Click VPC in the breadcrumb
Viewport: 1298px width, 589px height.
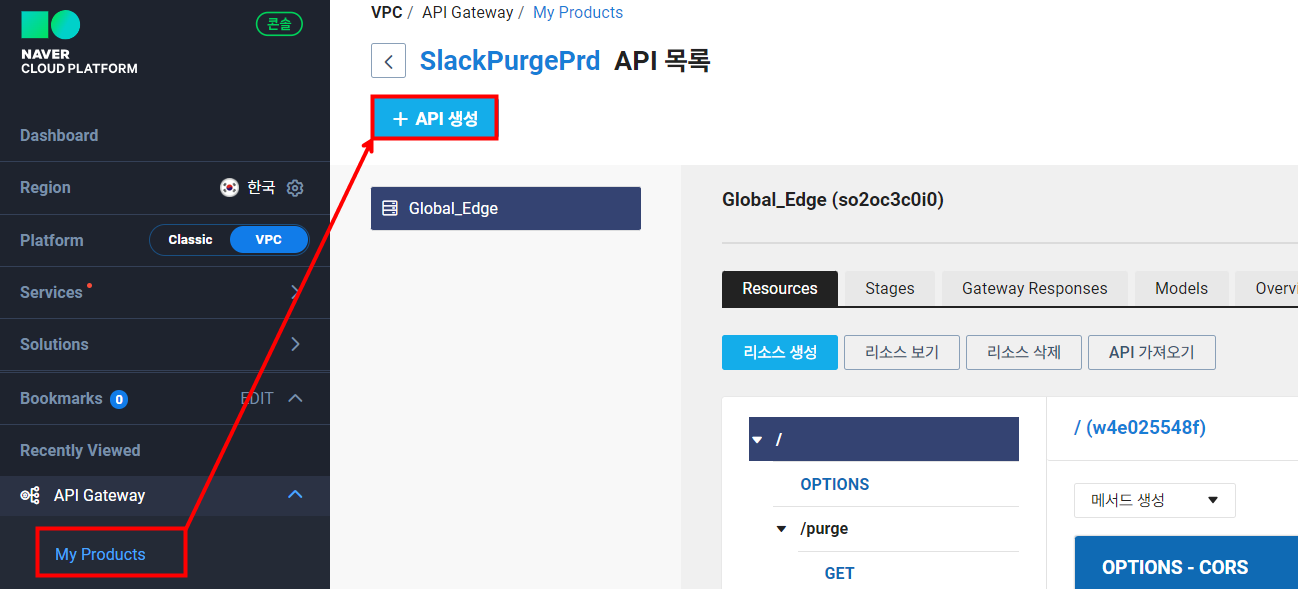[x=387, y=13]
